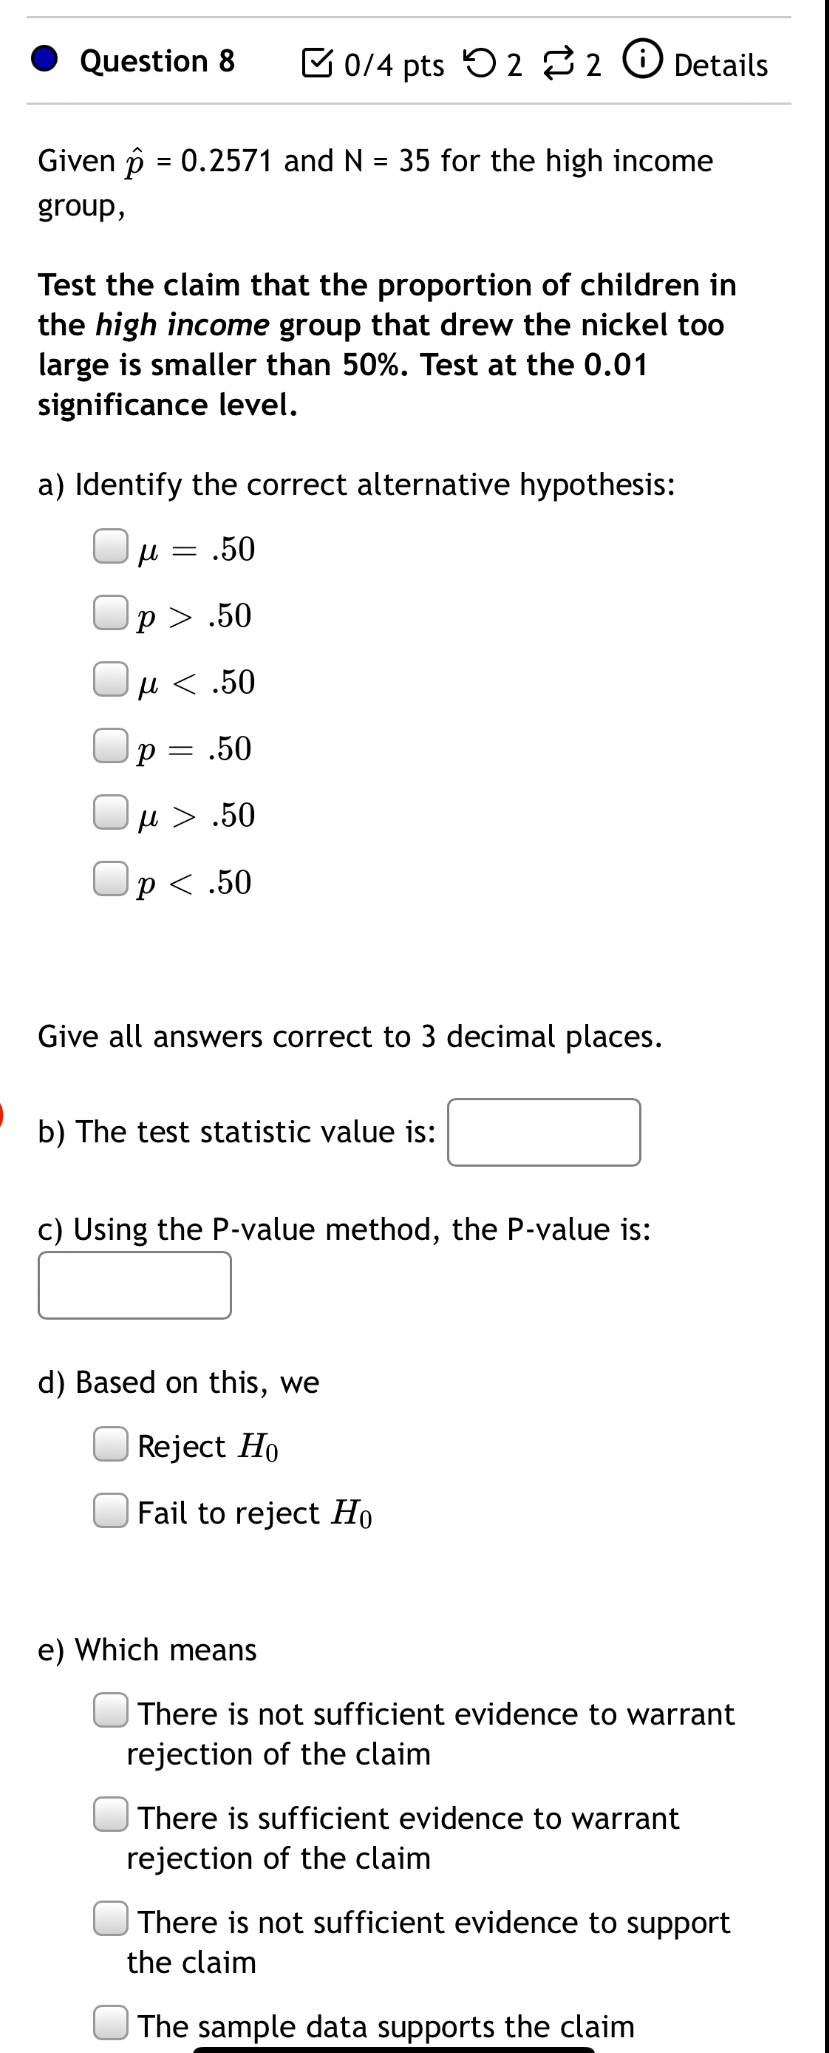Click the retry attempts icon
Screen dimensions: 829x2053
481,65
